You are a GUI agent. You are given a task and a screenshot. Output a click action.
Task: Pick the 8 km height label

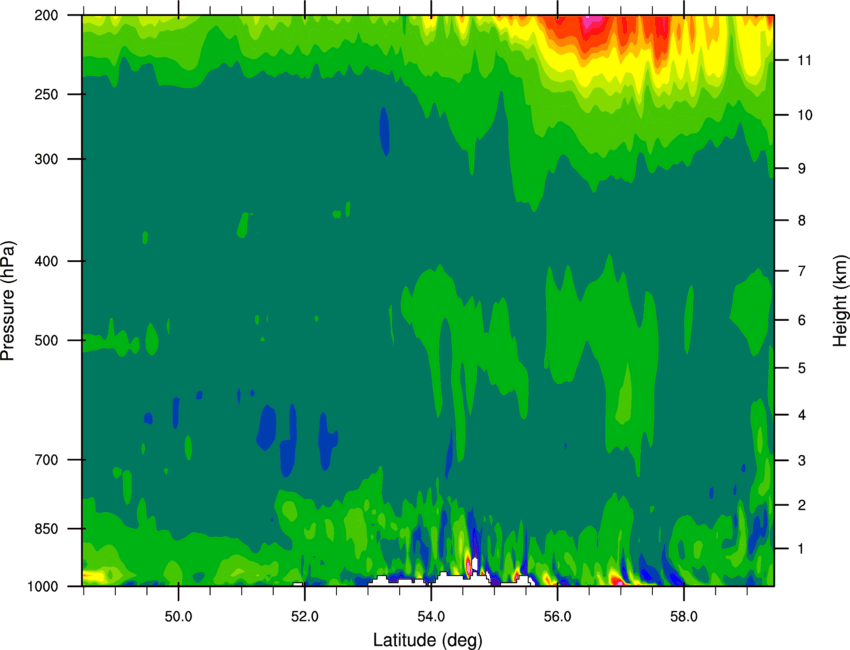[x=801, y=220]
